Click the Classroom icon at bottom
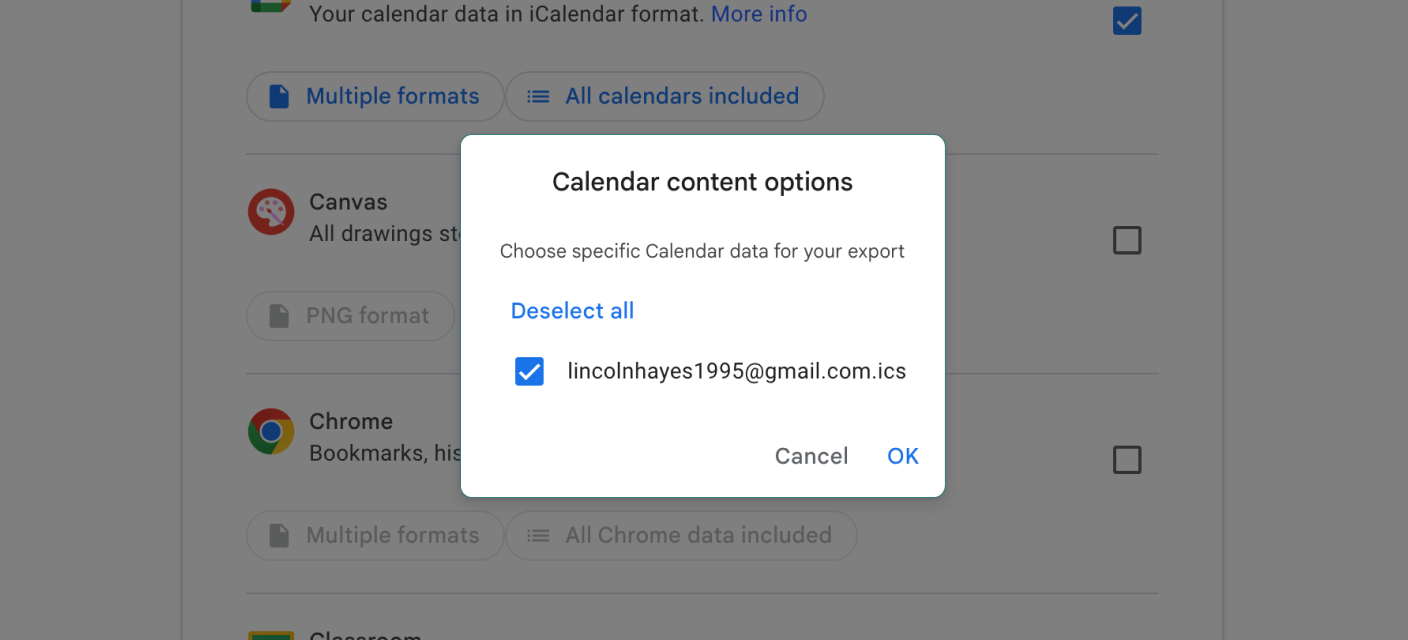The image size is (1408, 640). point(271,635)
